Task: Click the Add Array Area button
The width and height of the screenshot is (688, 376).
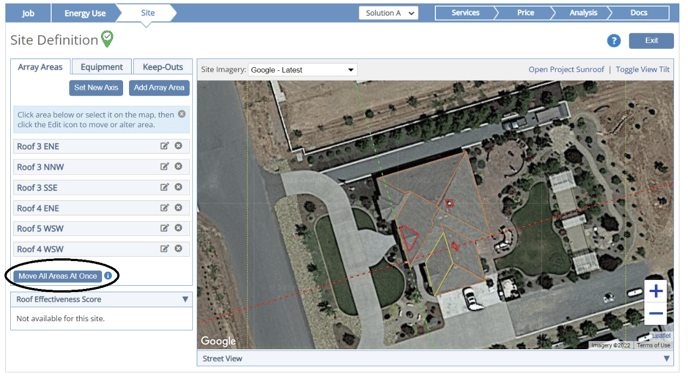Action: click(x=159, y=88)
